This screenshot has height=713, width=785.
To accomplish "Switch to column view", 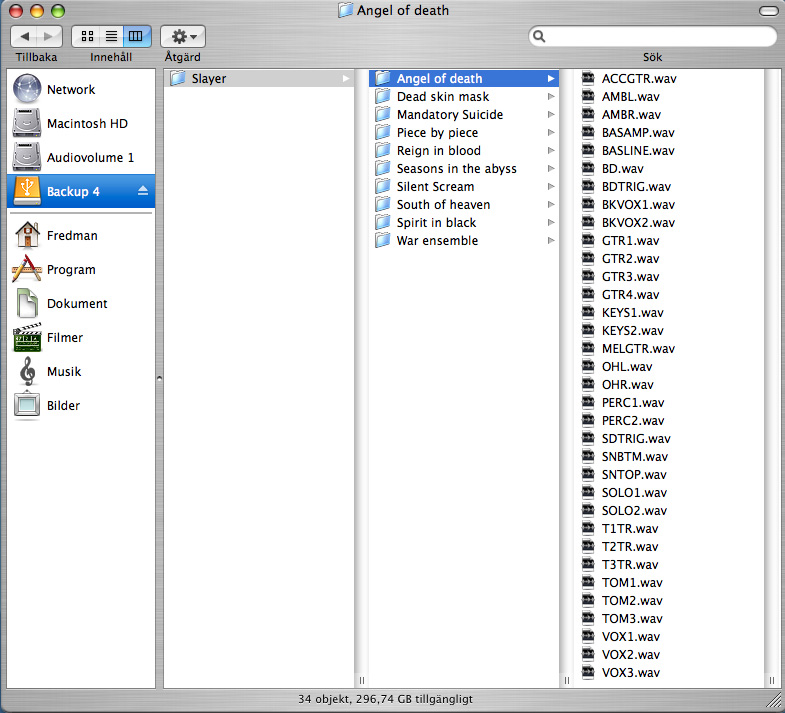I will pos(136,36).
